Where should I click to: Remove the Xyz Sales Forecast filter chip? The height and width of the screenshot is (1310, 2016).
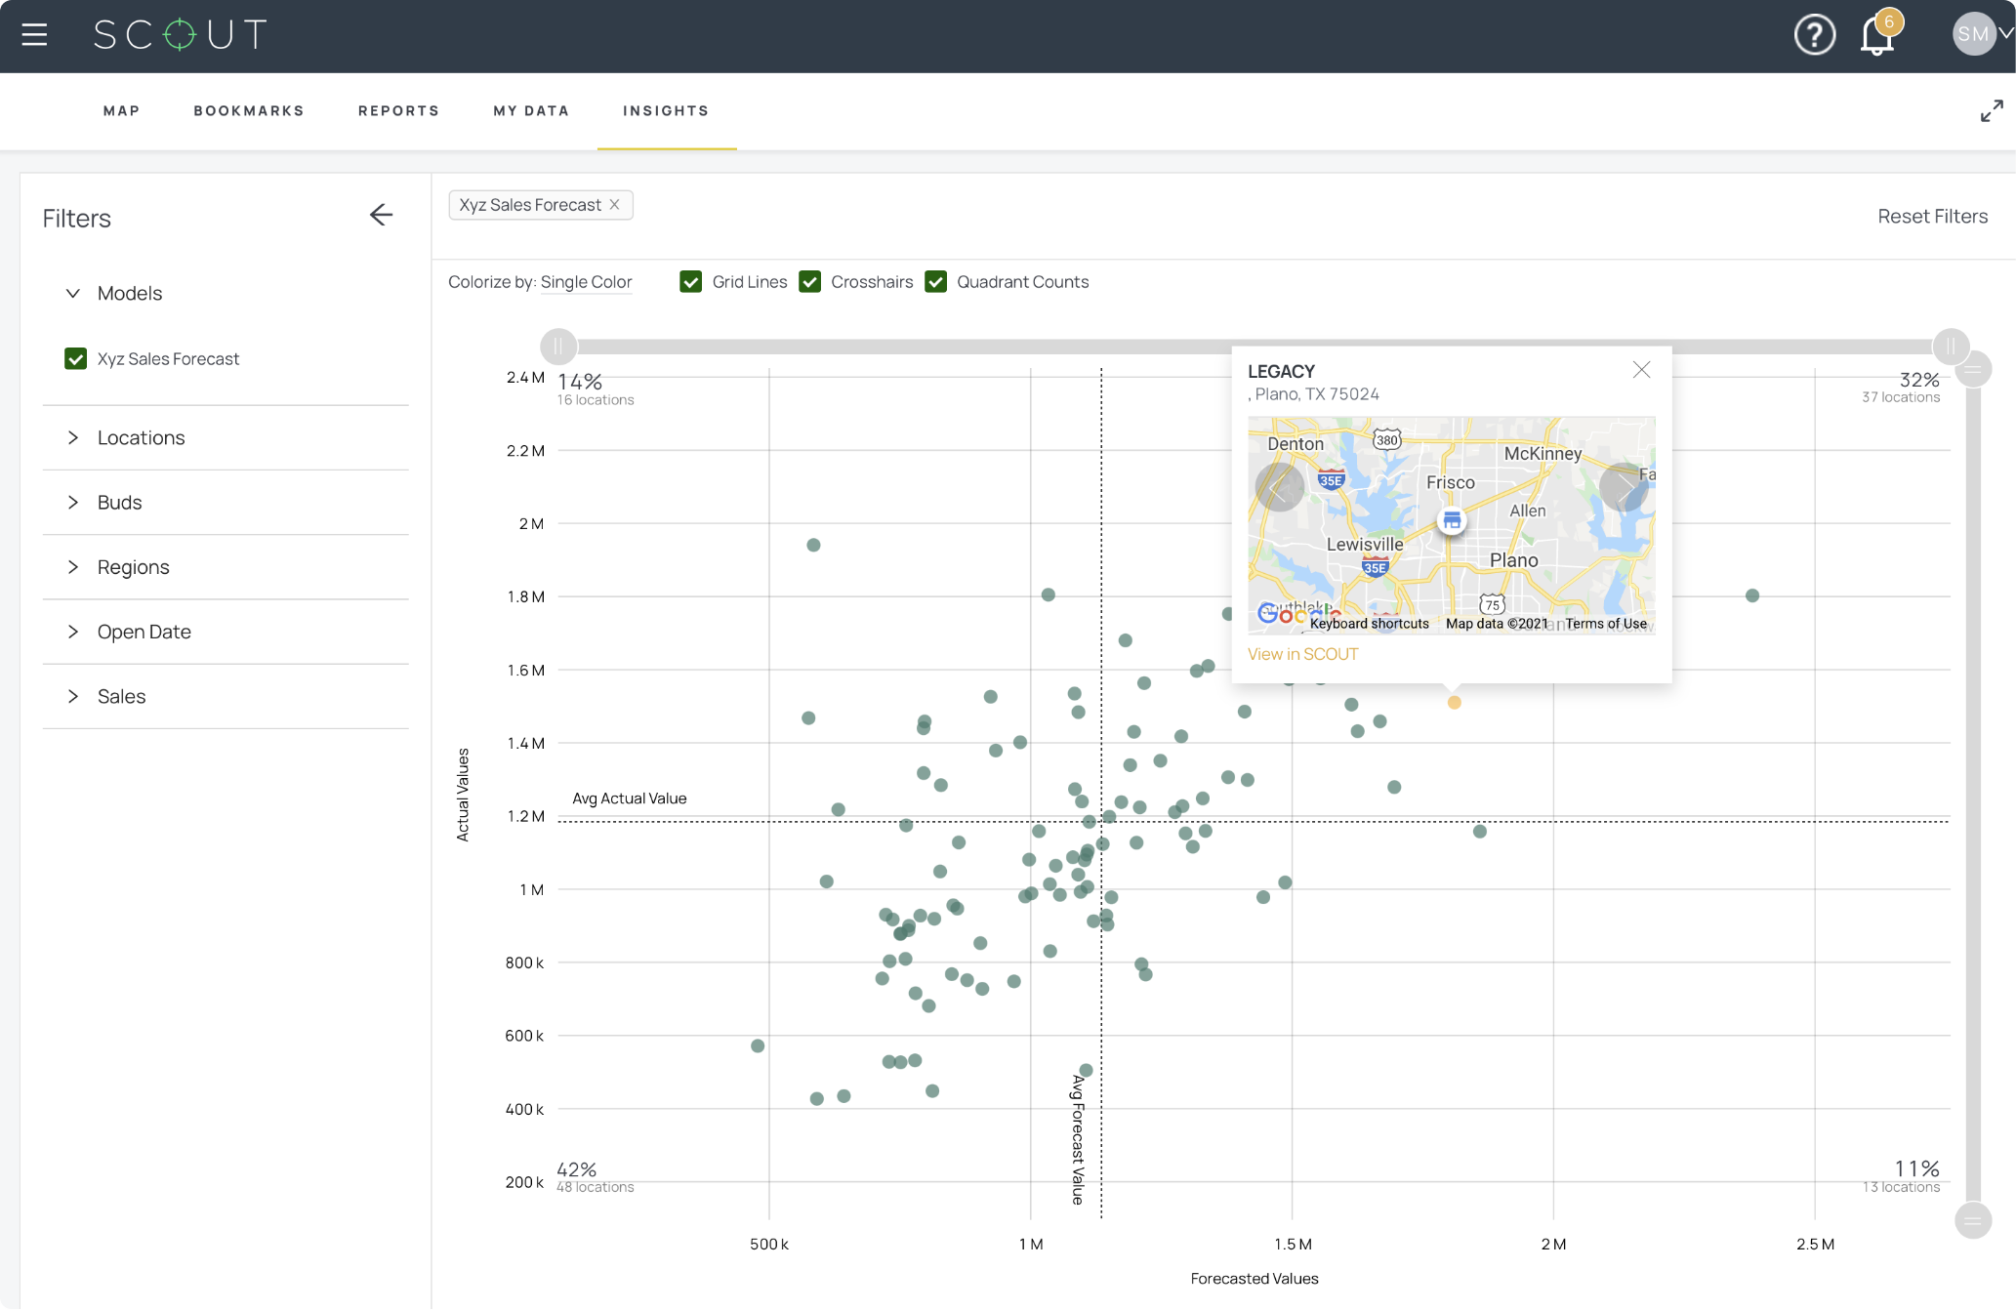(x=614, y=204)
